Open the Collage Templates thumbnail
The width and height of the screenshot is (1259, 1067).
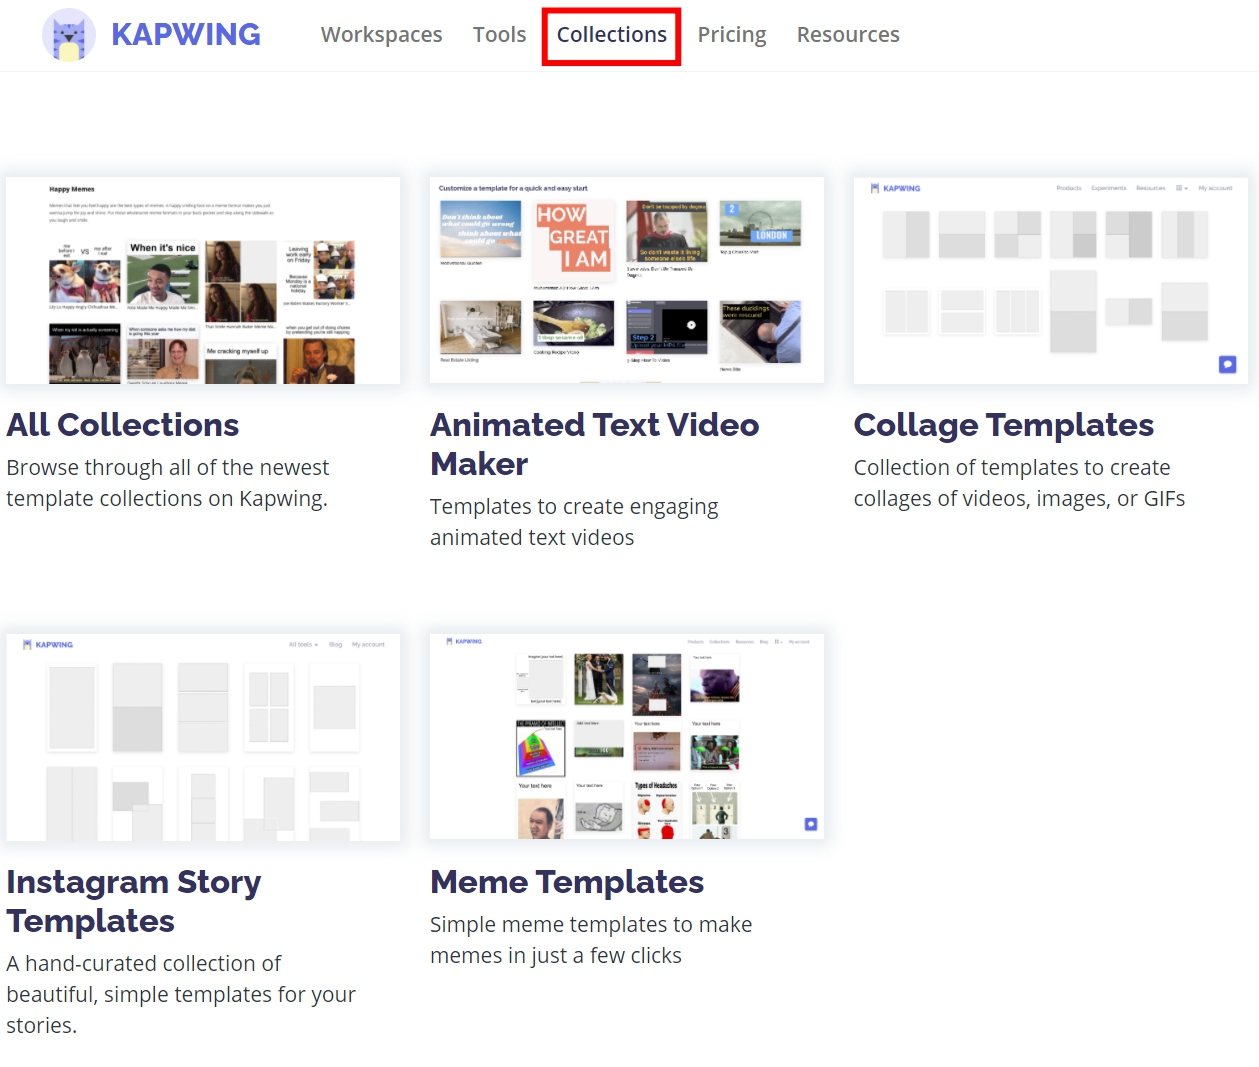pos(1050,281)
